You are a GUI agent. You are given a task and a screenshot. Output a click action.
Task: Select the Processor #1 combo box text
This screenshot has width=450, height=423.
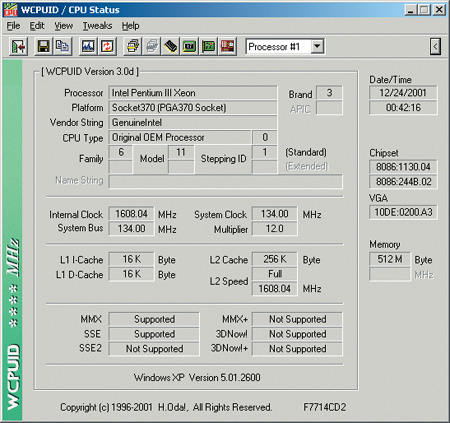[x=274, y=47]
